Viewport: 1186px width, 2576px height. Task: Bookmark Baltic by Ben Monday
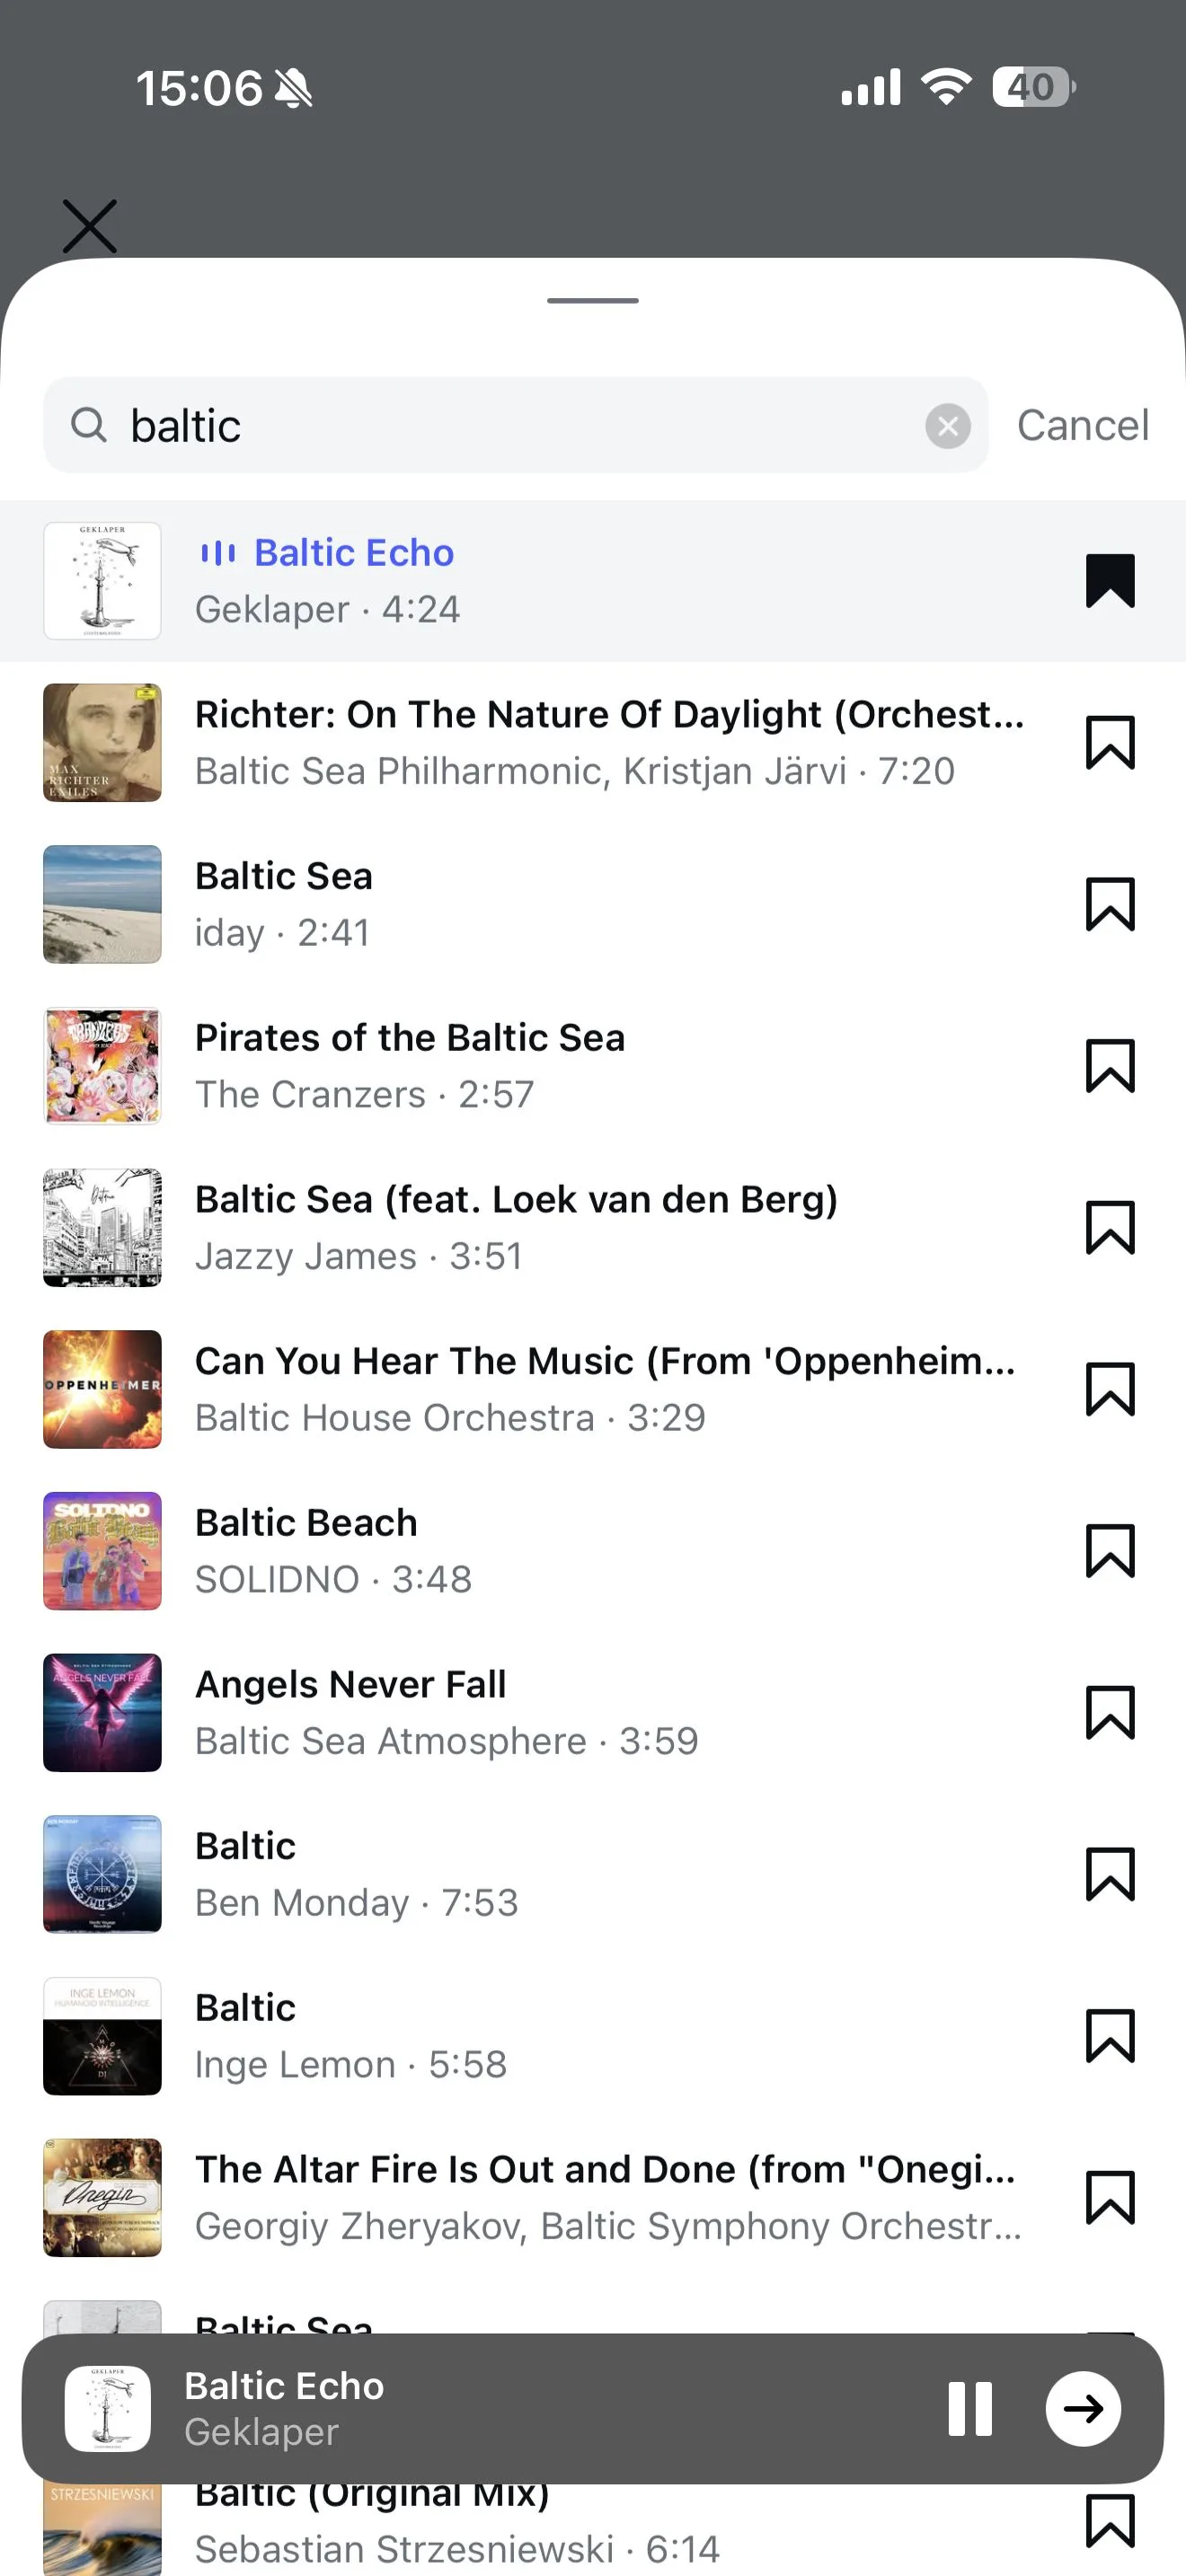coord(1110,1874)
